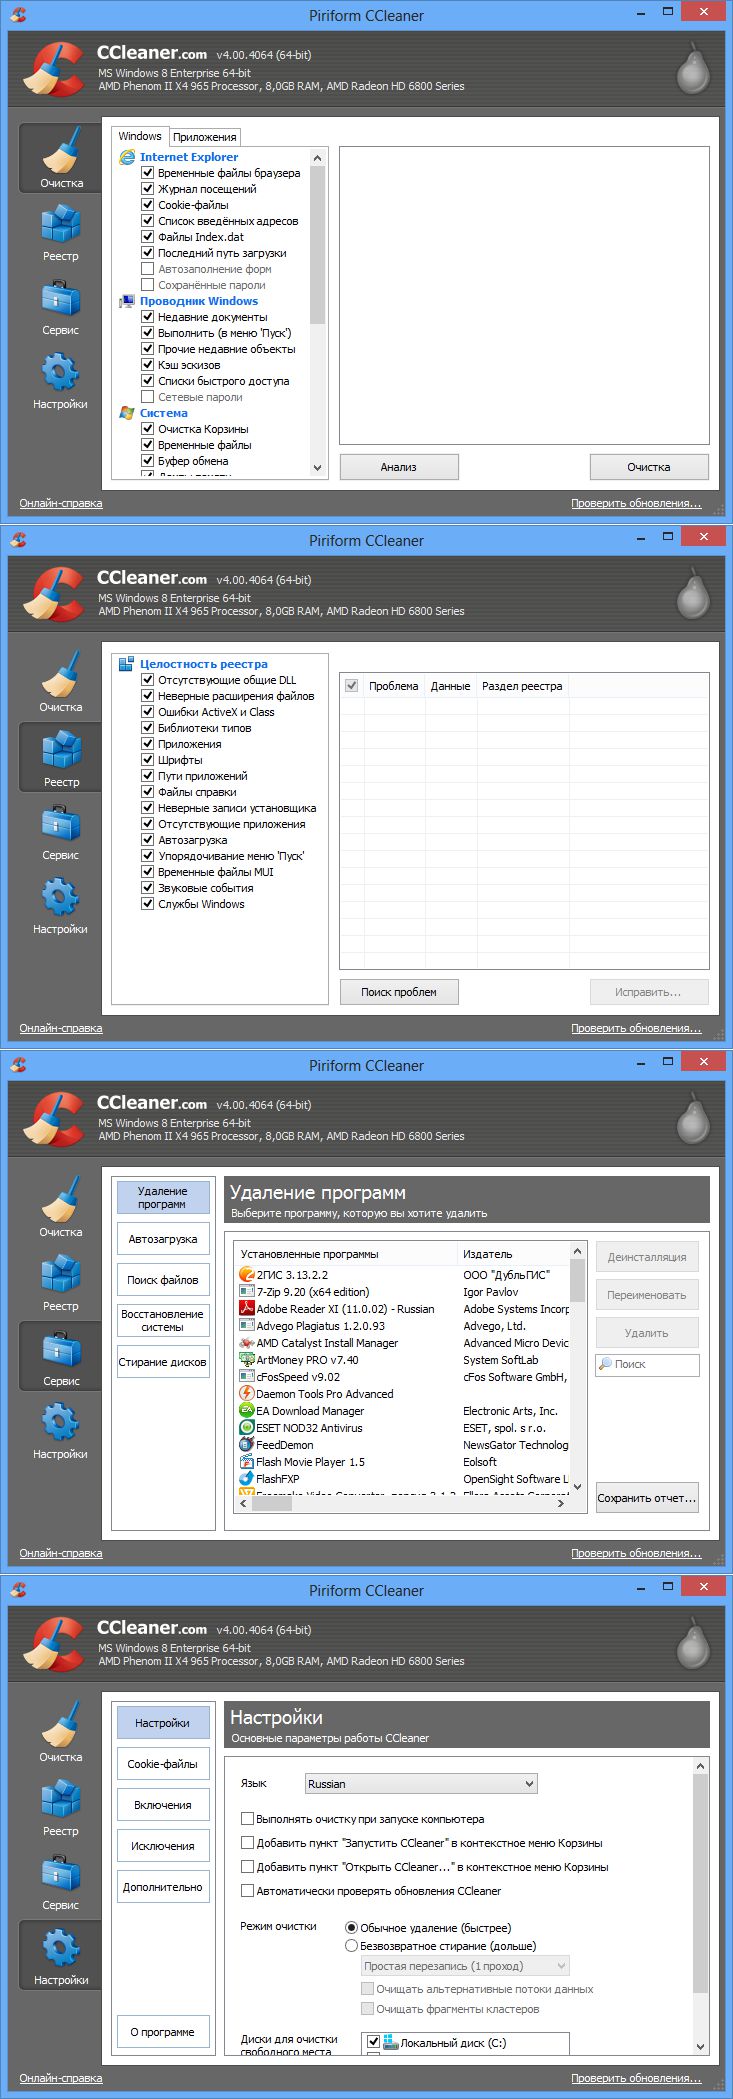The image size is (733, 2099).
Task: Click Очистка broom icon in the Удаление программ window
Action: [60, 1199]
